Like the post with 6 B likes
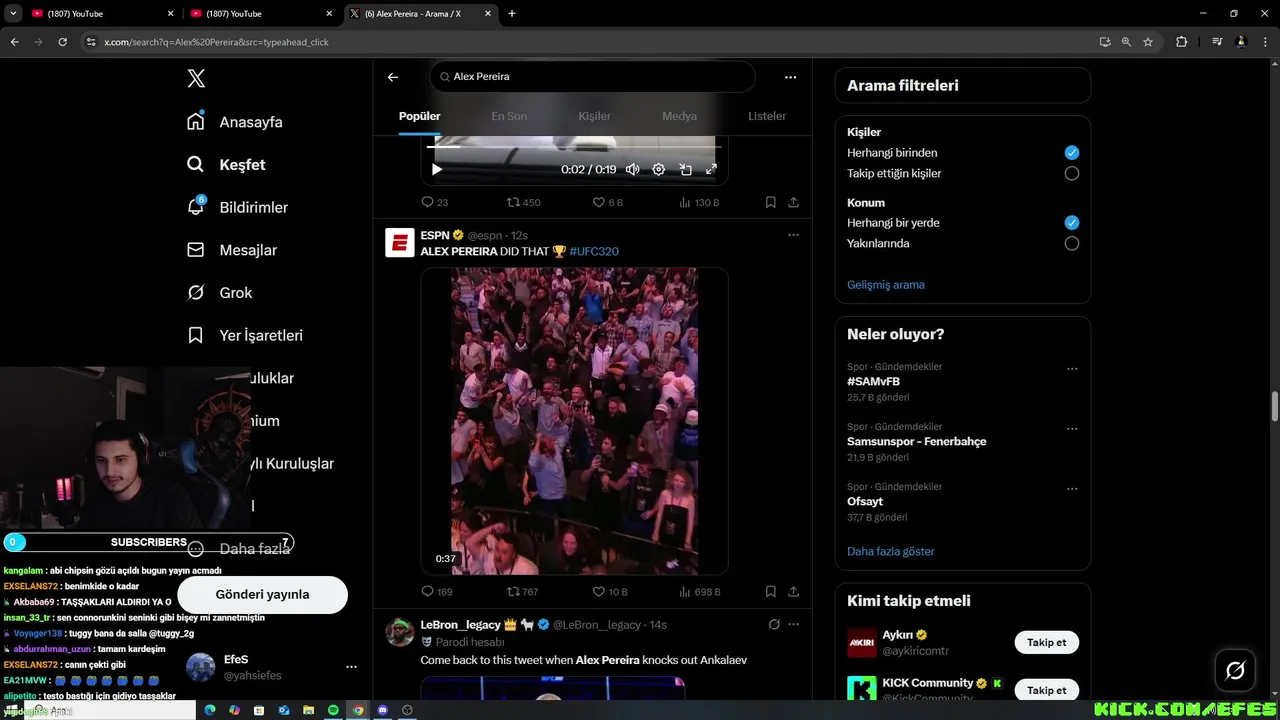The image size is (1280, 720). pyautogui.click(x=608, y=202)
